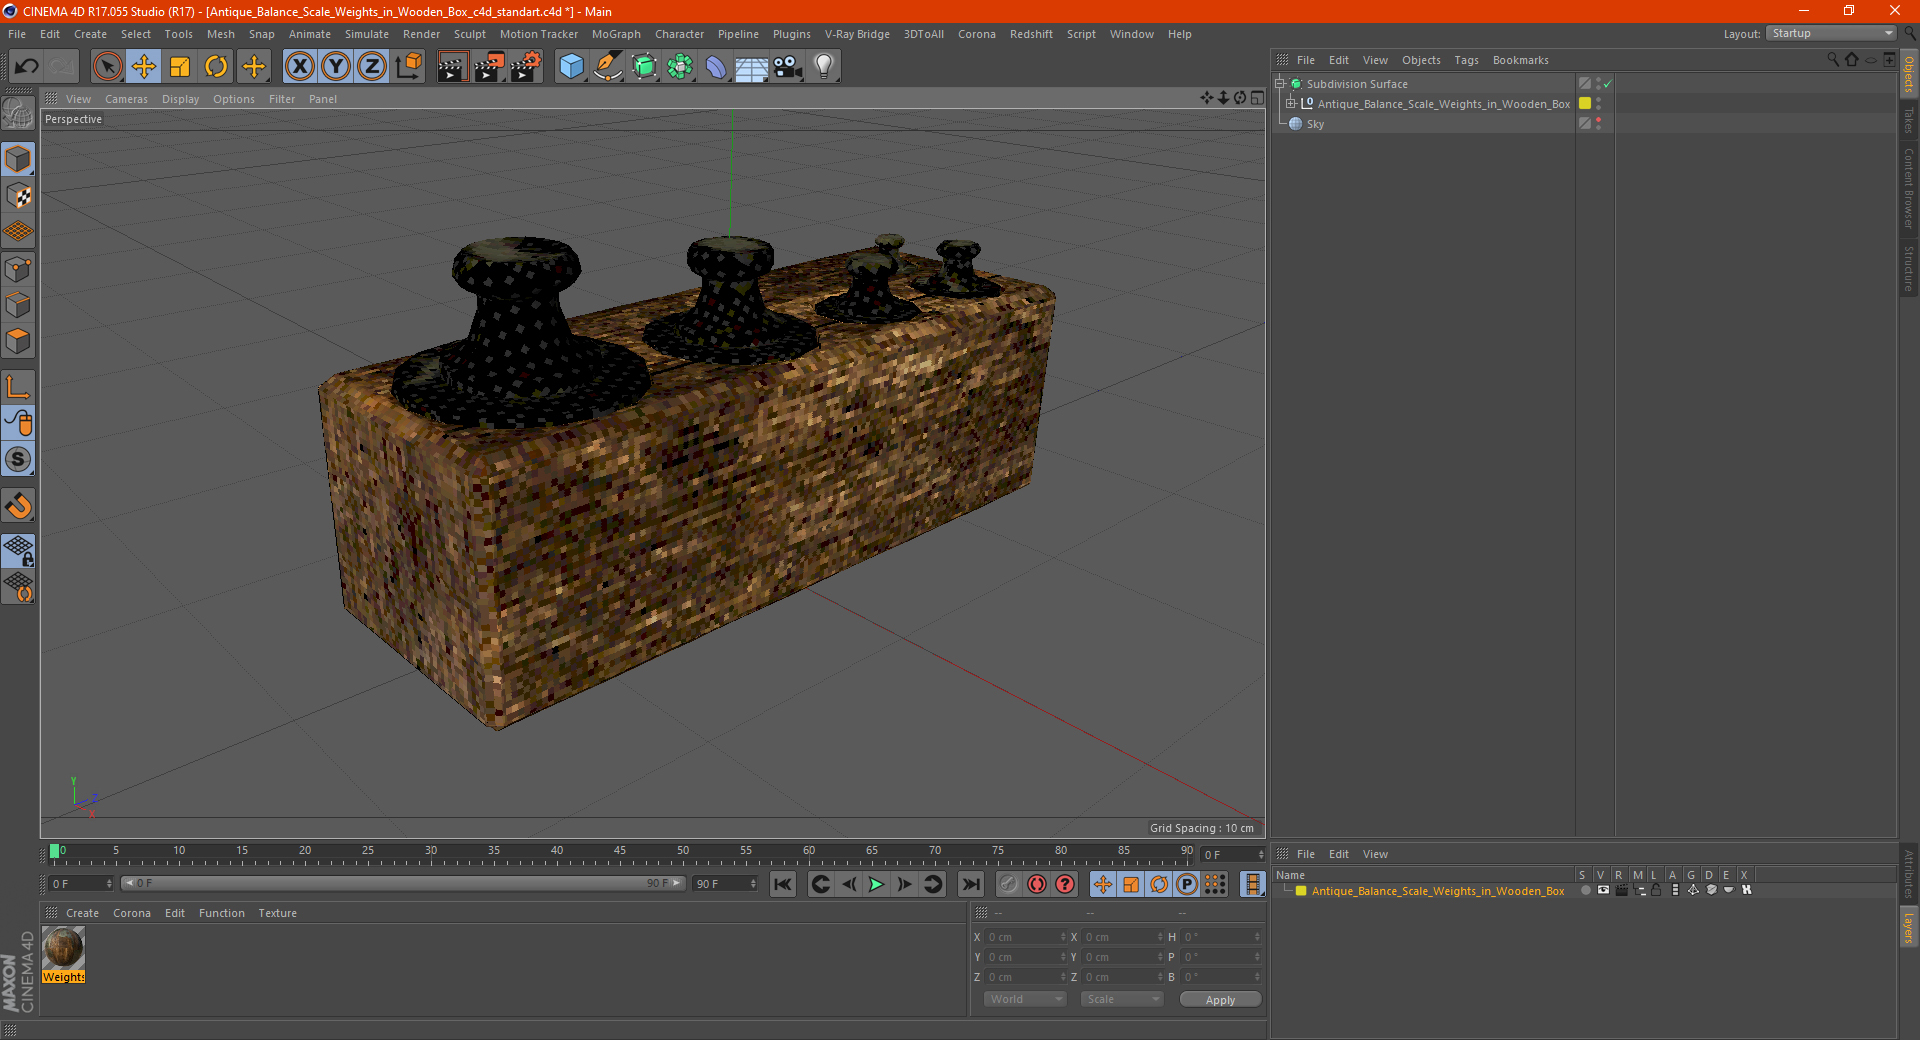
Task: Open viewport Cameras menu
Action: click(126, 99)
